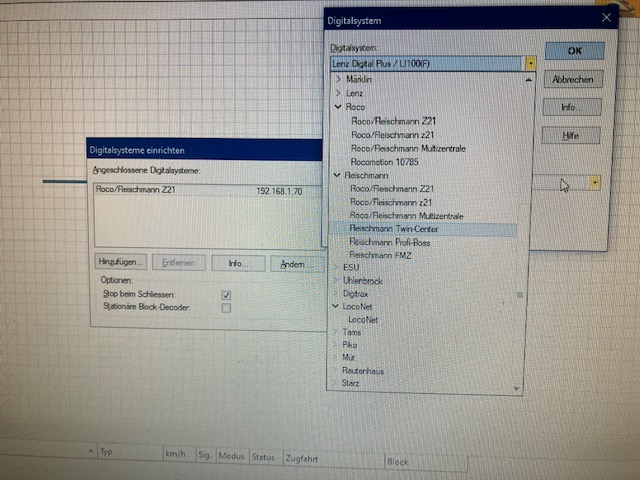Click Abbrechen to cancel
Image resolution: width=640 pixels, height=480 pixels.
pos(573,79)
